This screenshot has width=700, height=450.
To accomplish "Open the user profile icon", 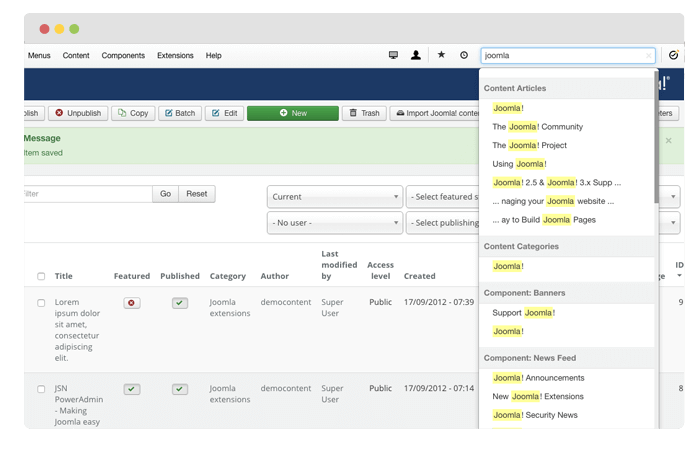I will (x=416, y=55).
